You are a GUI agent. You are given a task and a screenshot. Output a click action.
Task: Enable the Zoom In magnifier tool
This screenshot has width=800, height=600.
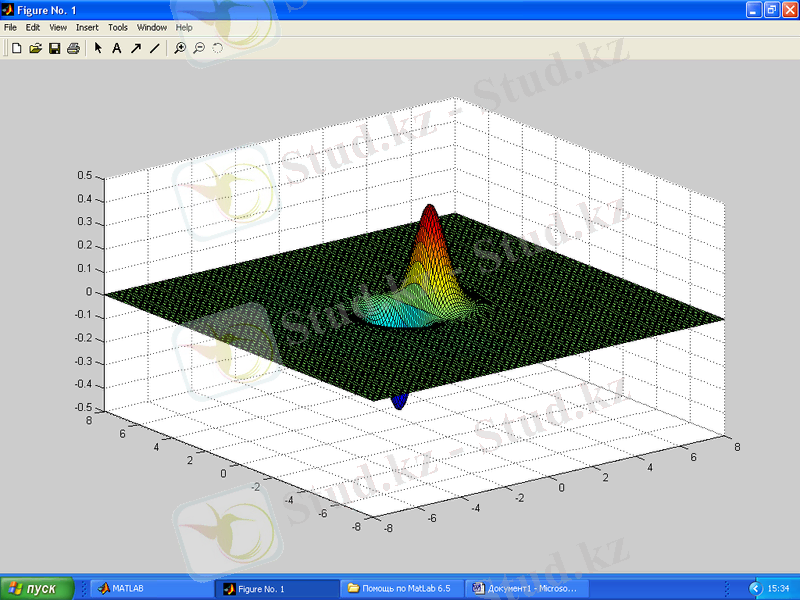[x=180, y=47]
